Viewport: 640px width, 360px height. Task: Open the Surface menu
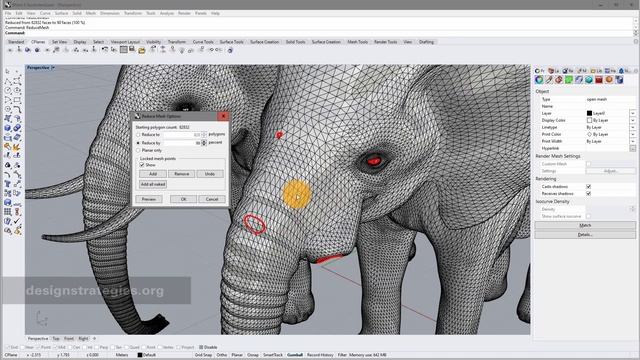(61, 13)
